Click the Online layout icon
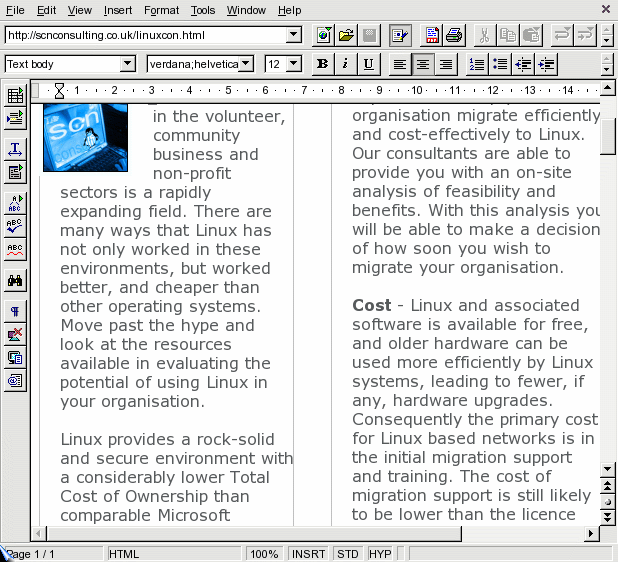The height and width of the screenshot is (562, 618). (x=15, y=358)
